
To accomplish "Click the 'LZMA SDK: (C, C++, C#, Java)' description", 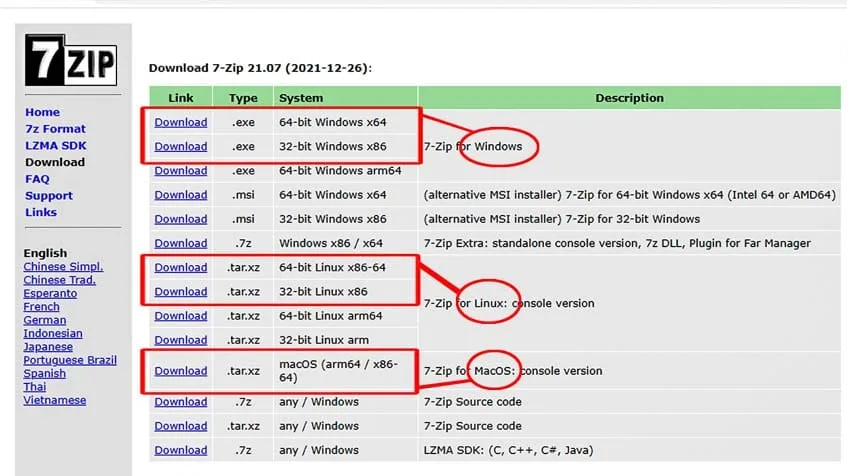I will tap(508, 451).
